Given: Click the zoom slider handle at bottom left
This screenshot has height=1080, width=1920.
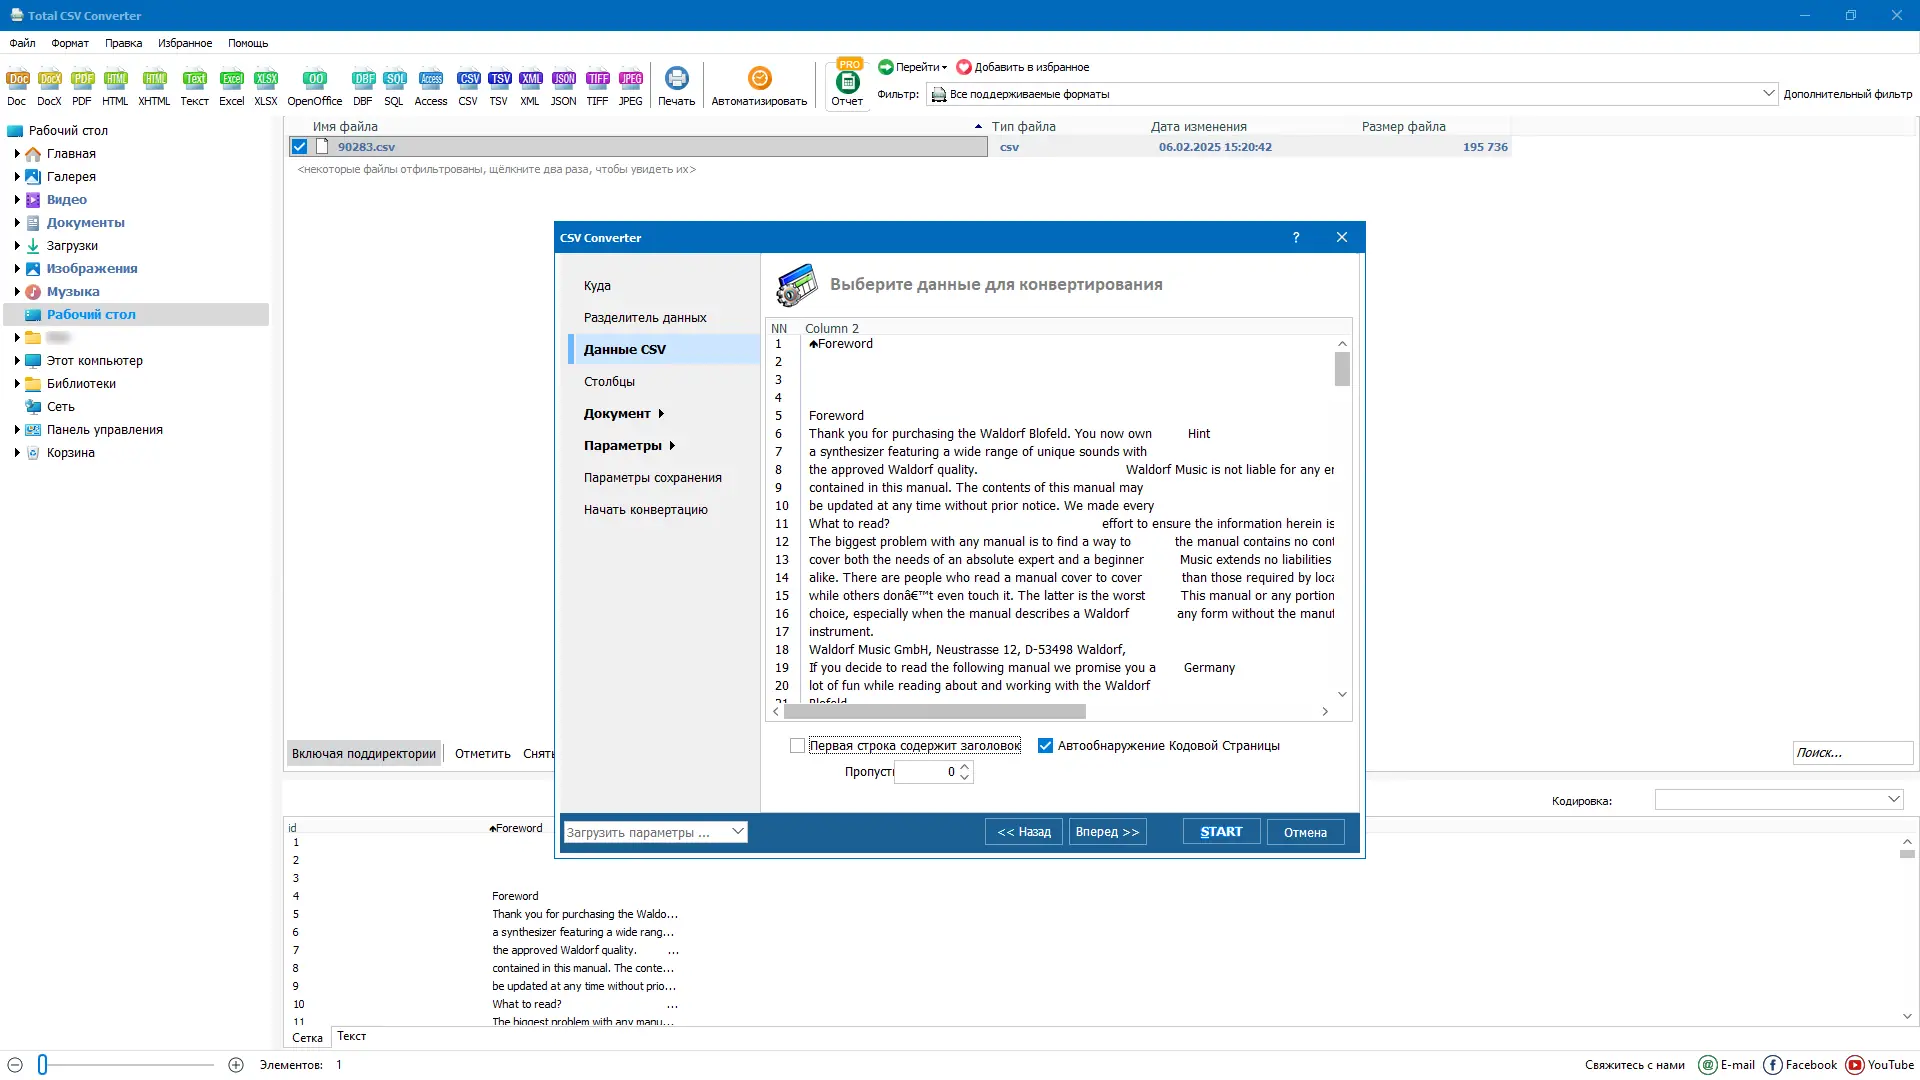Looking at the screenshot, I should [x=43, y=1065].
